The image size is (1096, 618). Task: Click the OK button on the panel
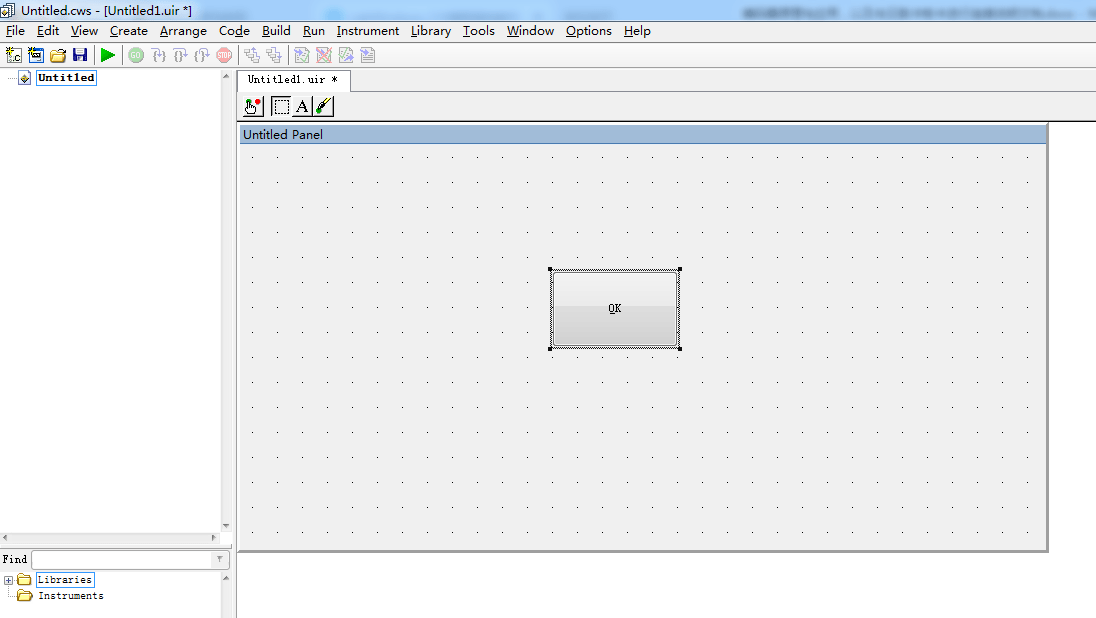614,309
